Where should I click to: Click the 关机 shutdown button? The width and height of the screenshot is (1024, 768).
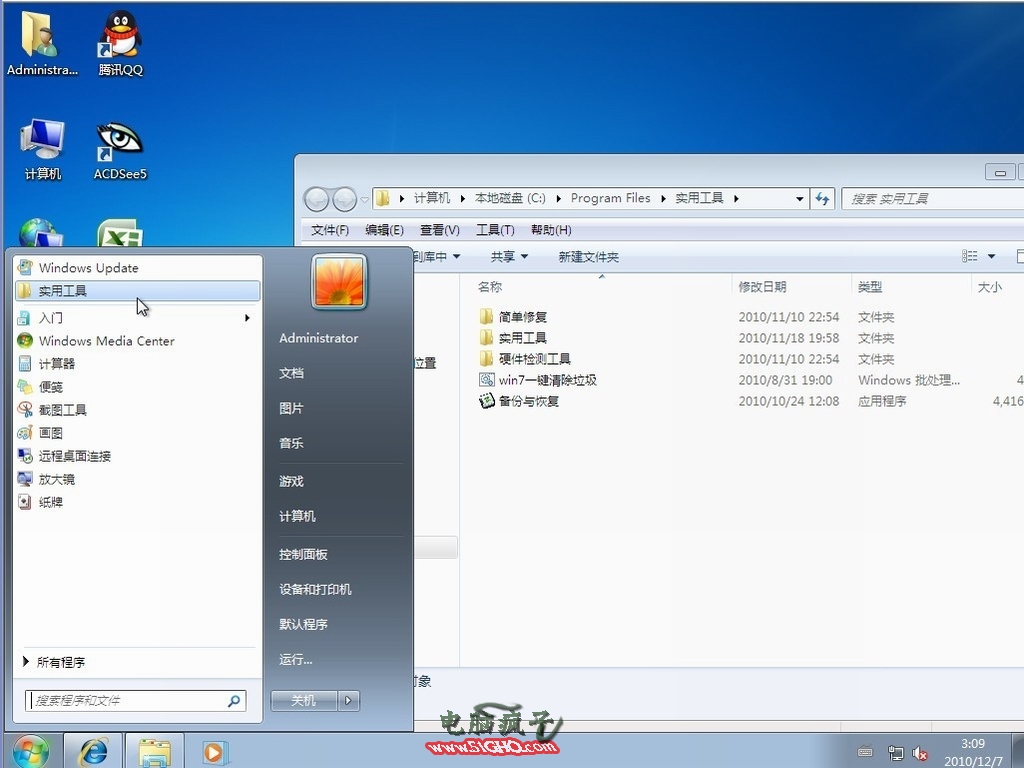point(303,701)
